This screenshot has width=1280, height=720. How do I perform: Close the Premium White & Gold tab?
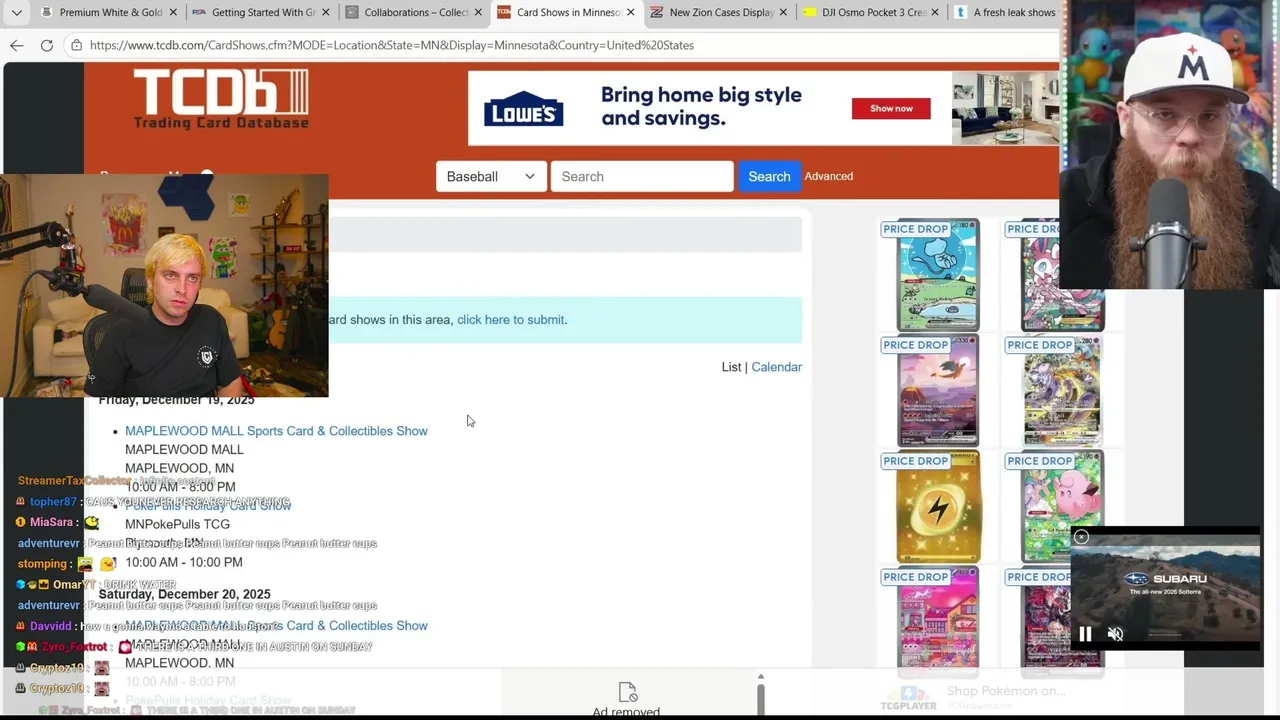173,13
